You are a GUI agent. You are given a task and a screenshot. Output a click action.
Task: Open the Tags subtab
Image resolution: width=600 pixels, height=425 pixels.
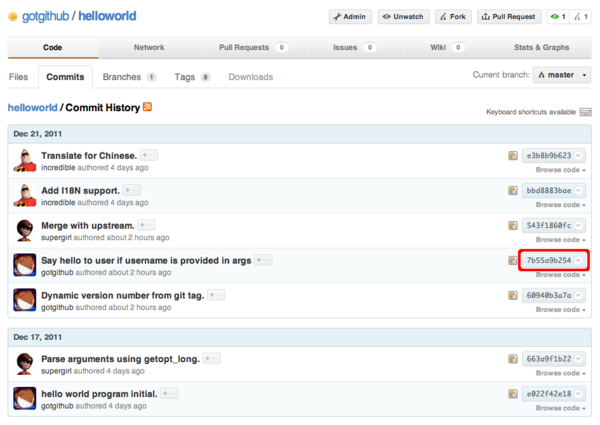[x=192, y=77]
